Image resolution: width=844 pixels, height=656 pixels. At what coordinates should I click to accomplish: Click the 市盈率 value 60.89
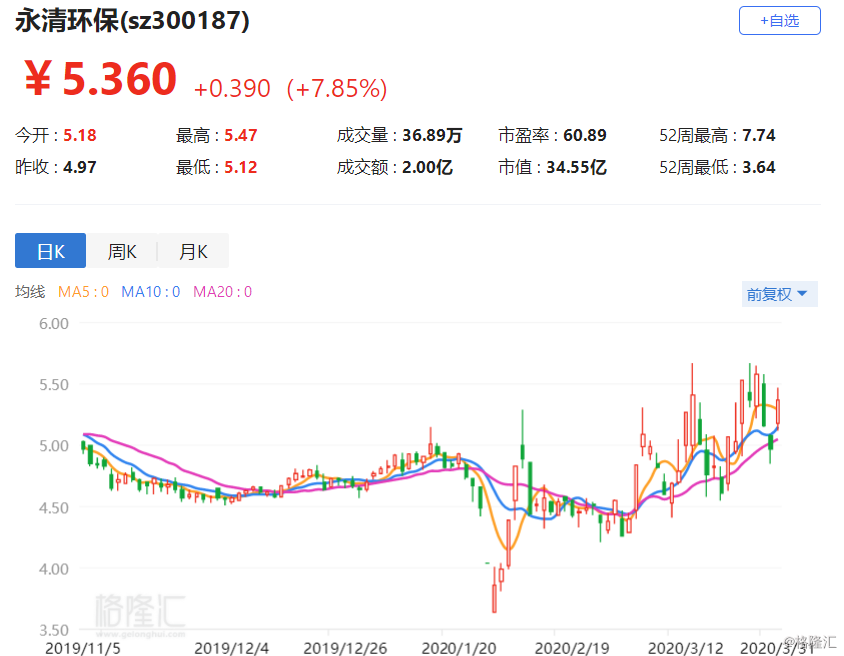pos(585,135)
